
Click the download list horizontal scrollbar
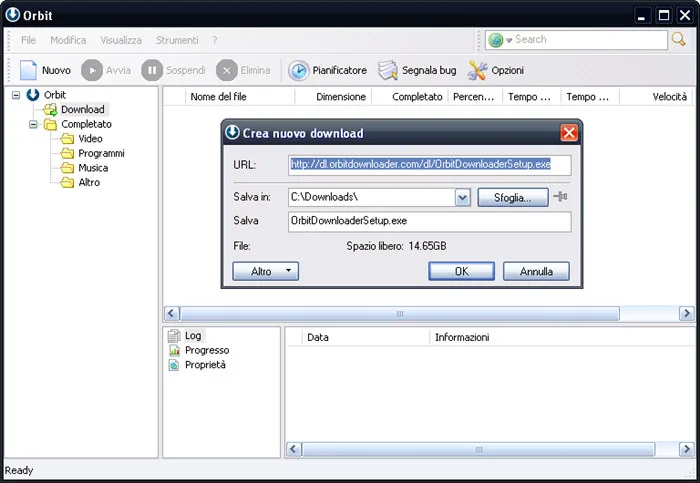tap(429, 313)
